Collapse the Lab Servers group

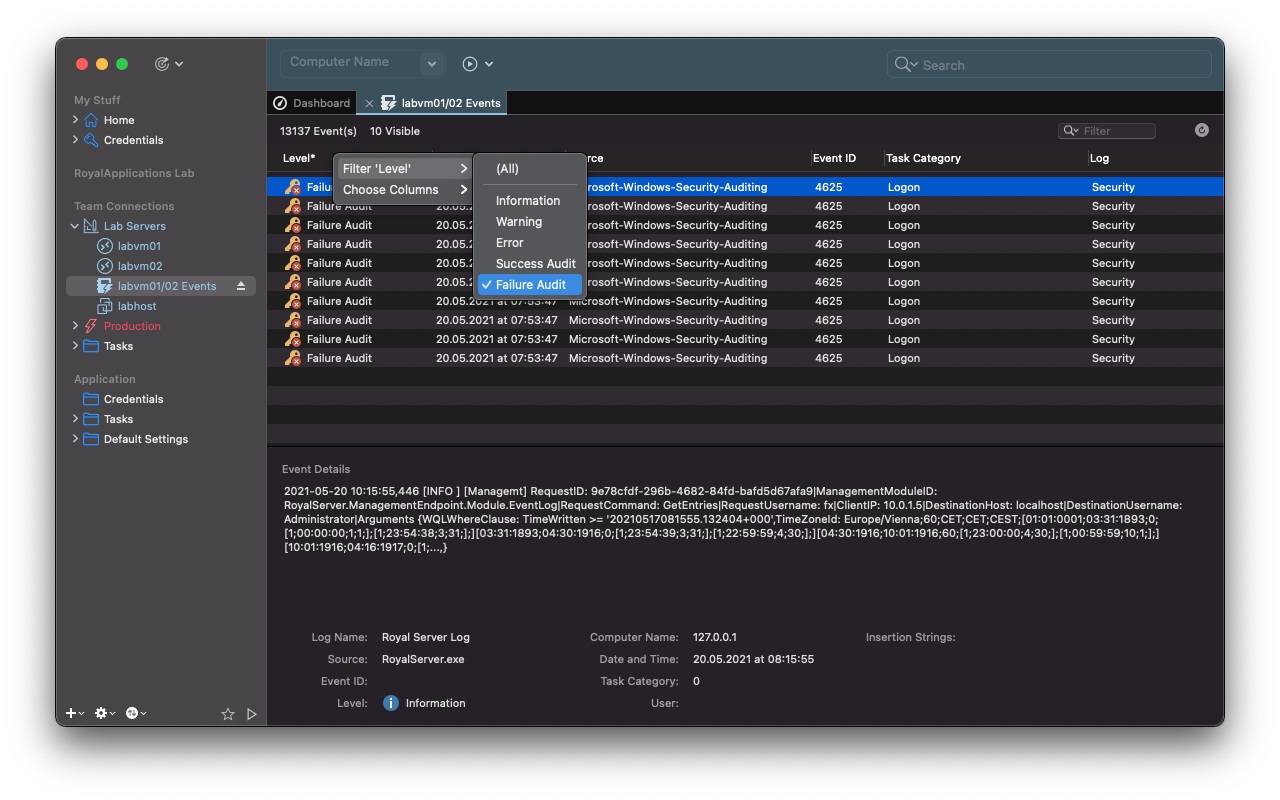74,225
